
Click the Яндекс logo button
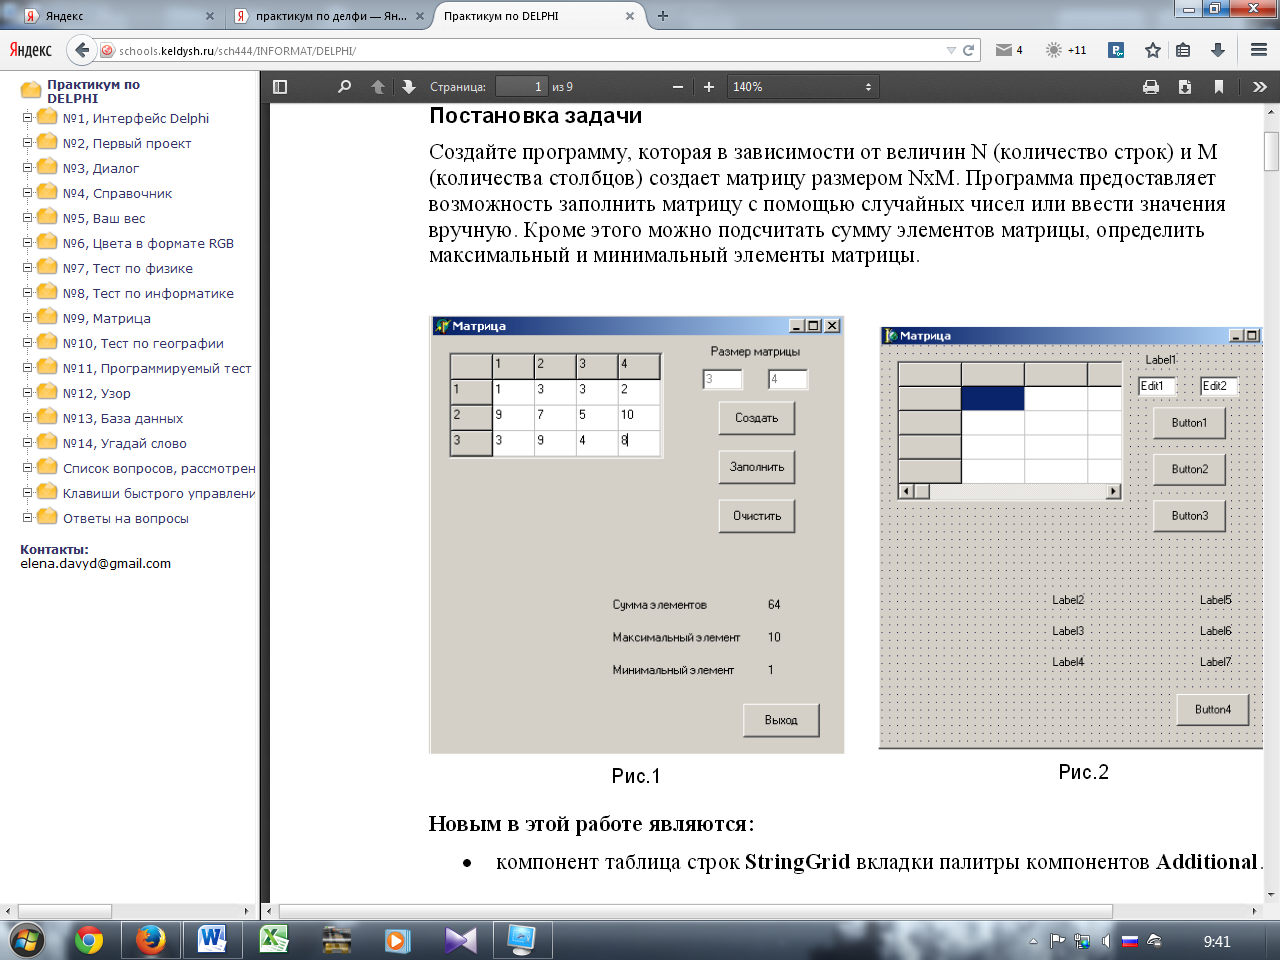pyautogui.click(x=31, y=50)
